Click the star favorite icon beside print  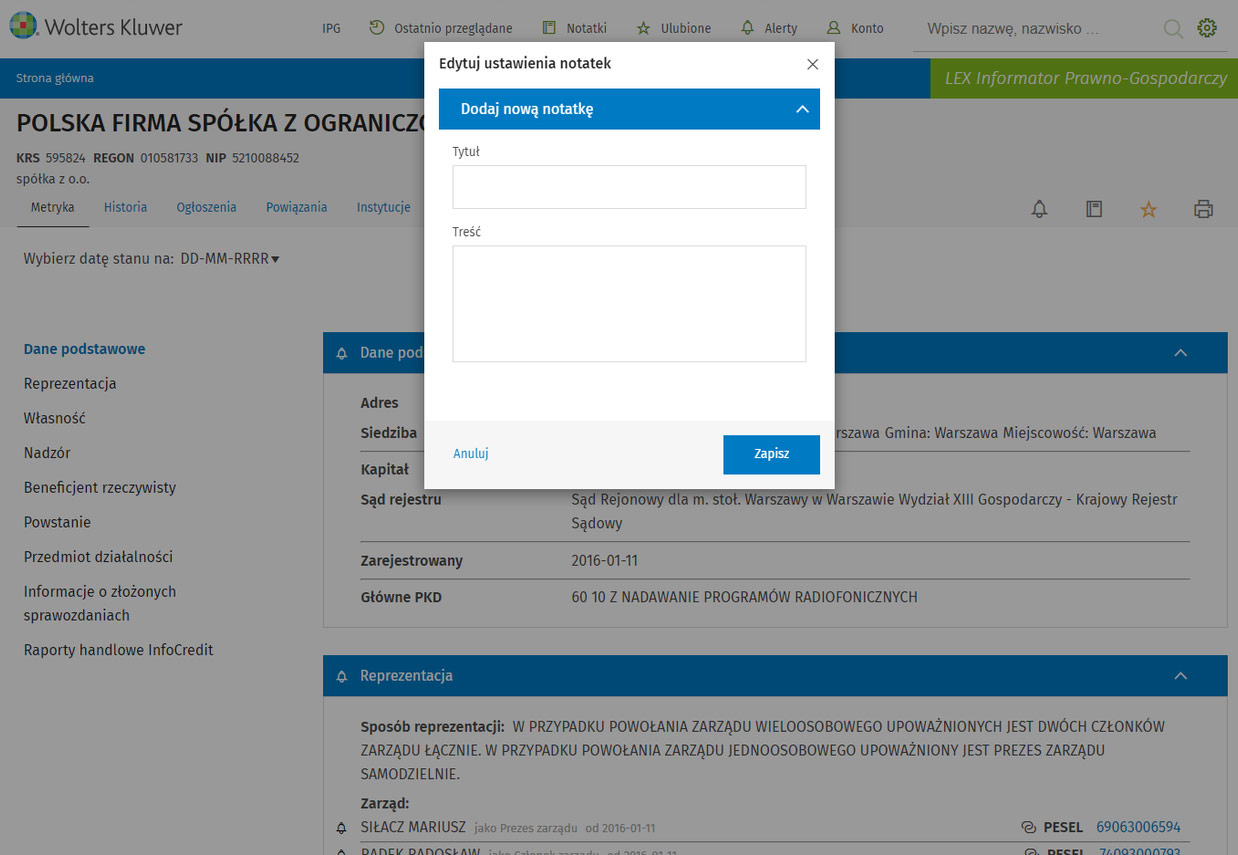coord(1148,209)
